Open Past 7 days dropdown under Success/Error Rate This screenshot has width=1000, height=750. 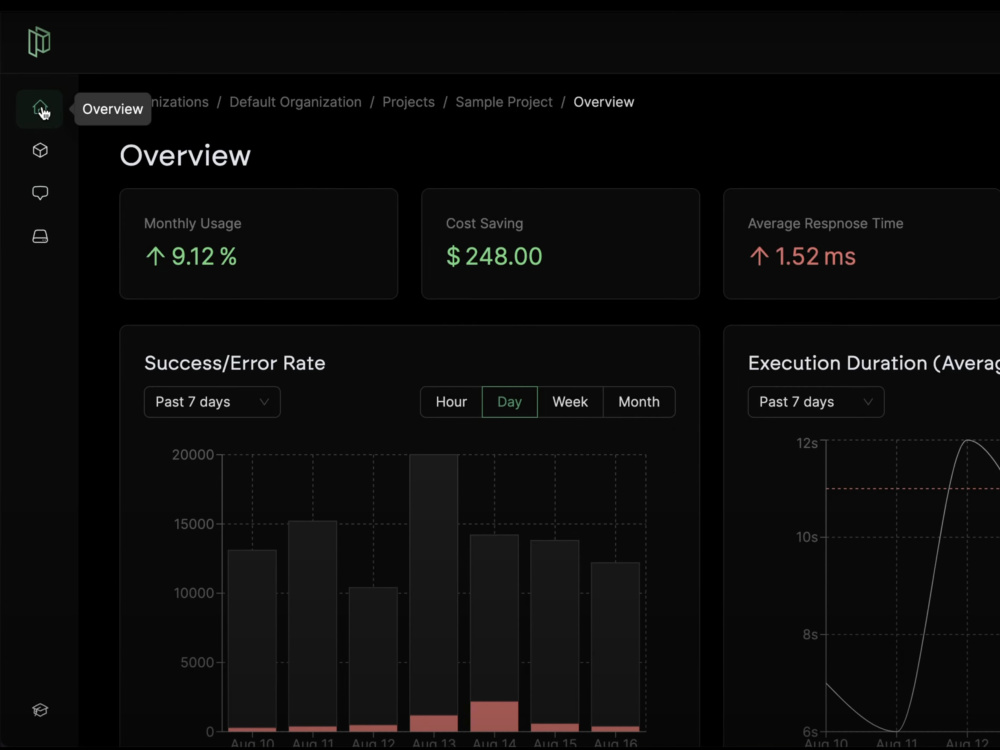[x=212, y=402]
